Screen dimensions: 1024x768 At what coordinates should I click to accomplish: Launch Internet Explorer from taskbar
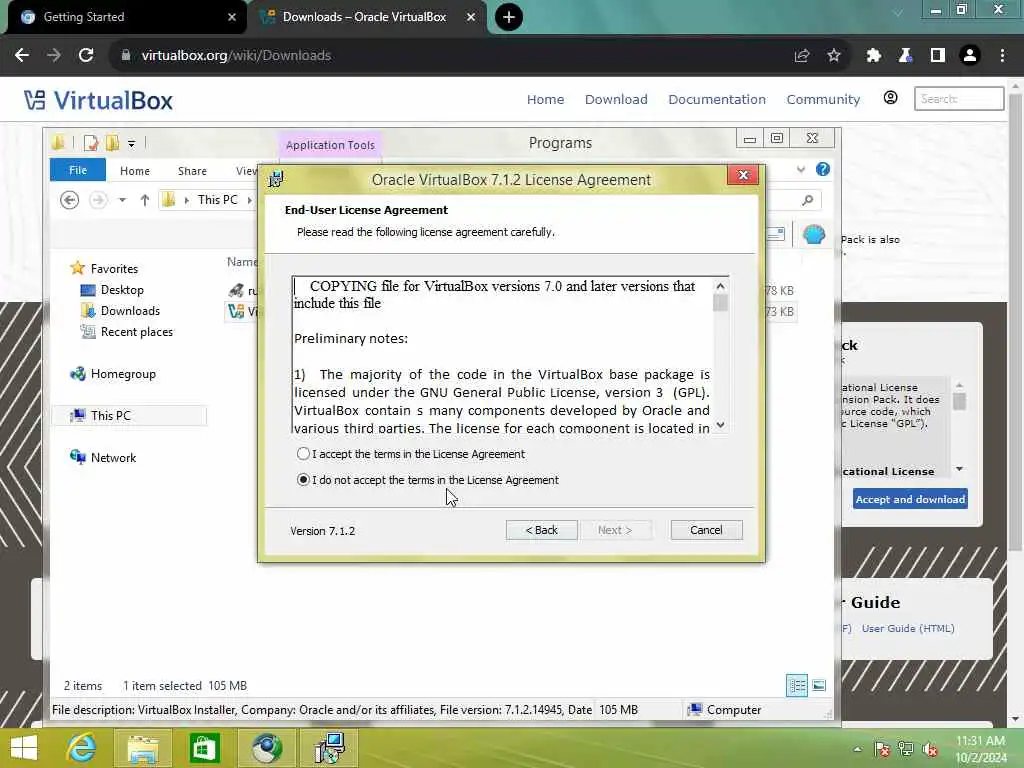coord(82,748)
